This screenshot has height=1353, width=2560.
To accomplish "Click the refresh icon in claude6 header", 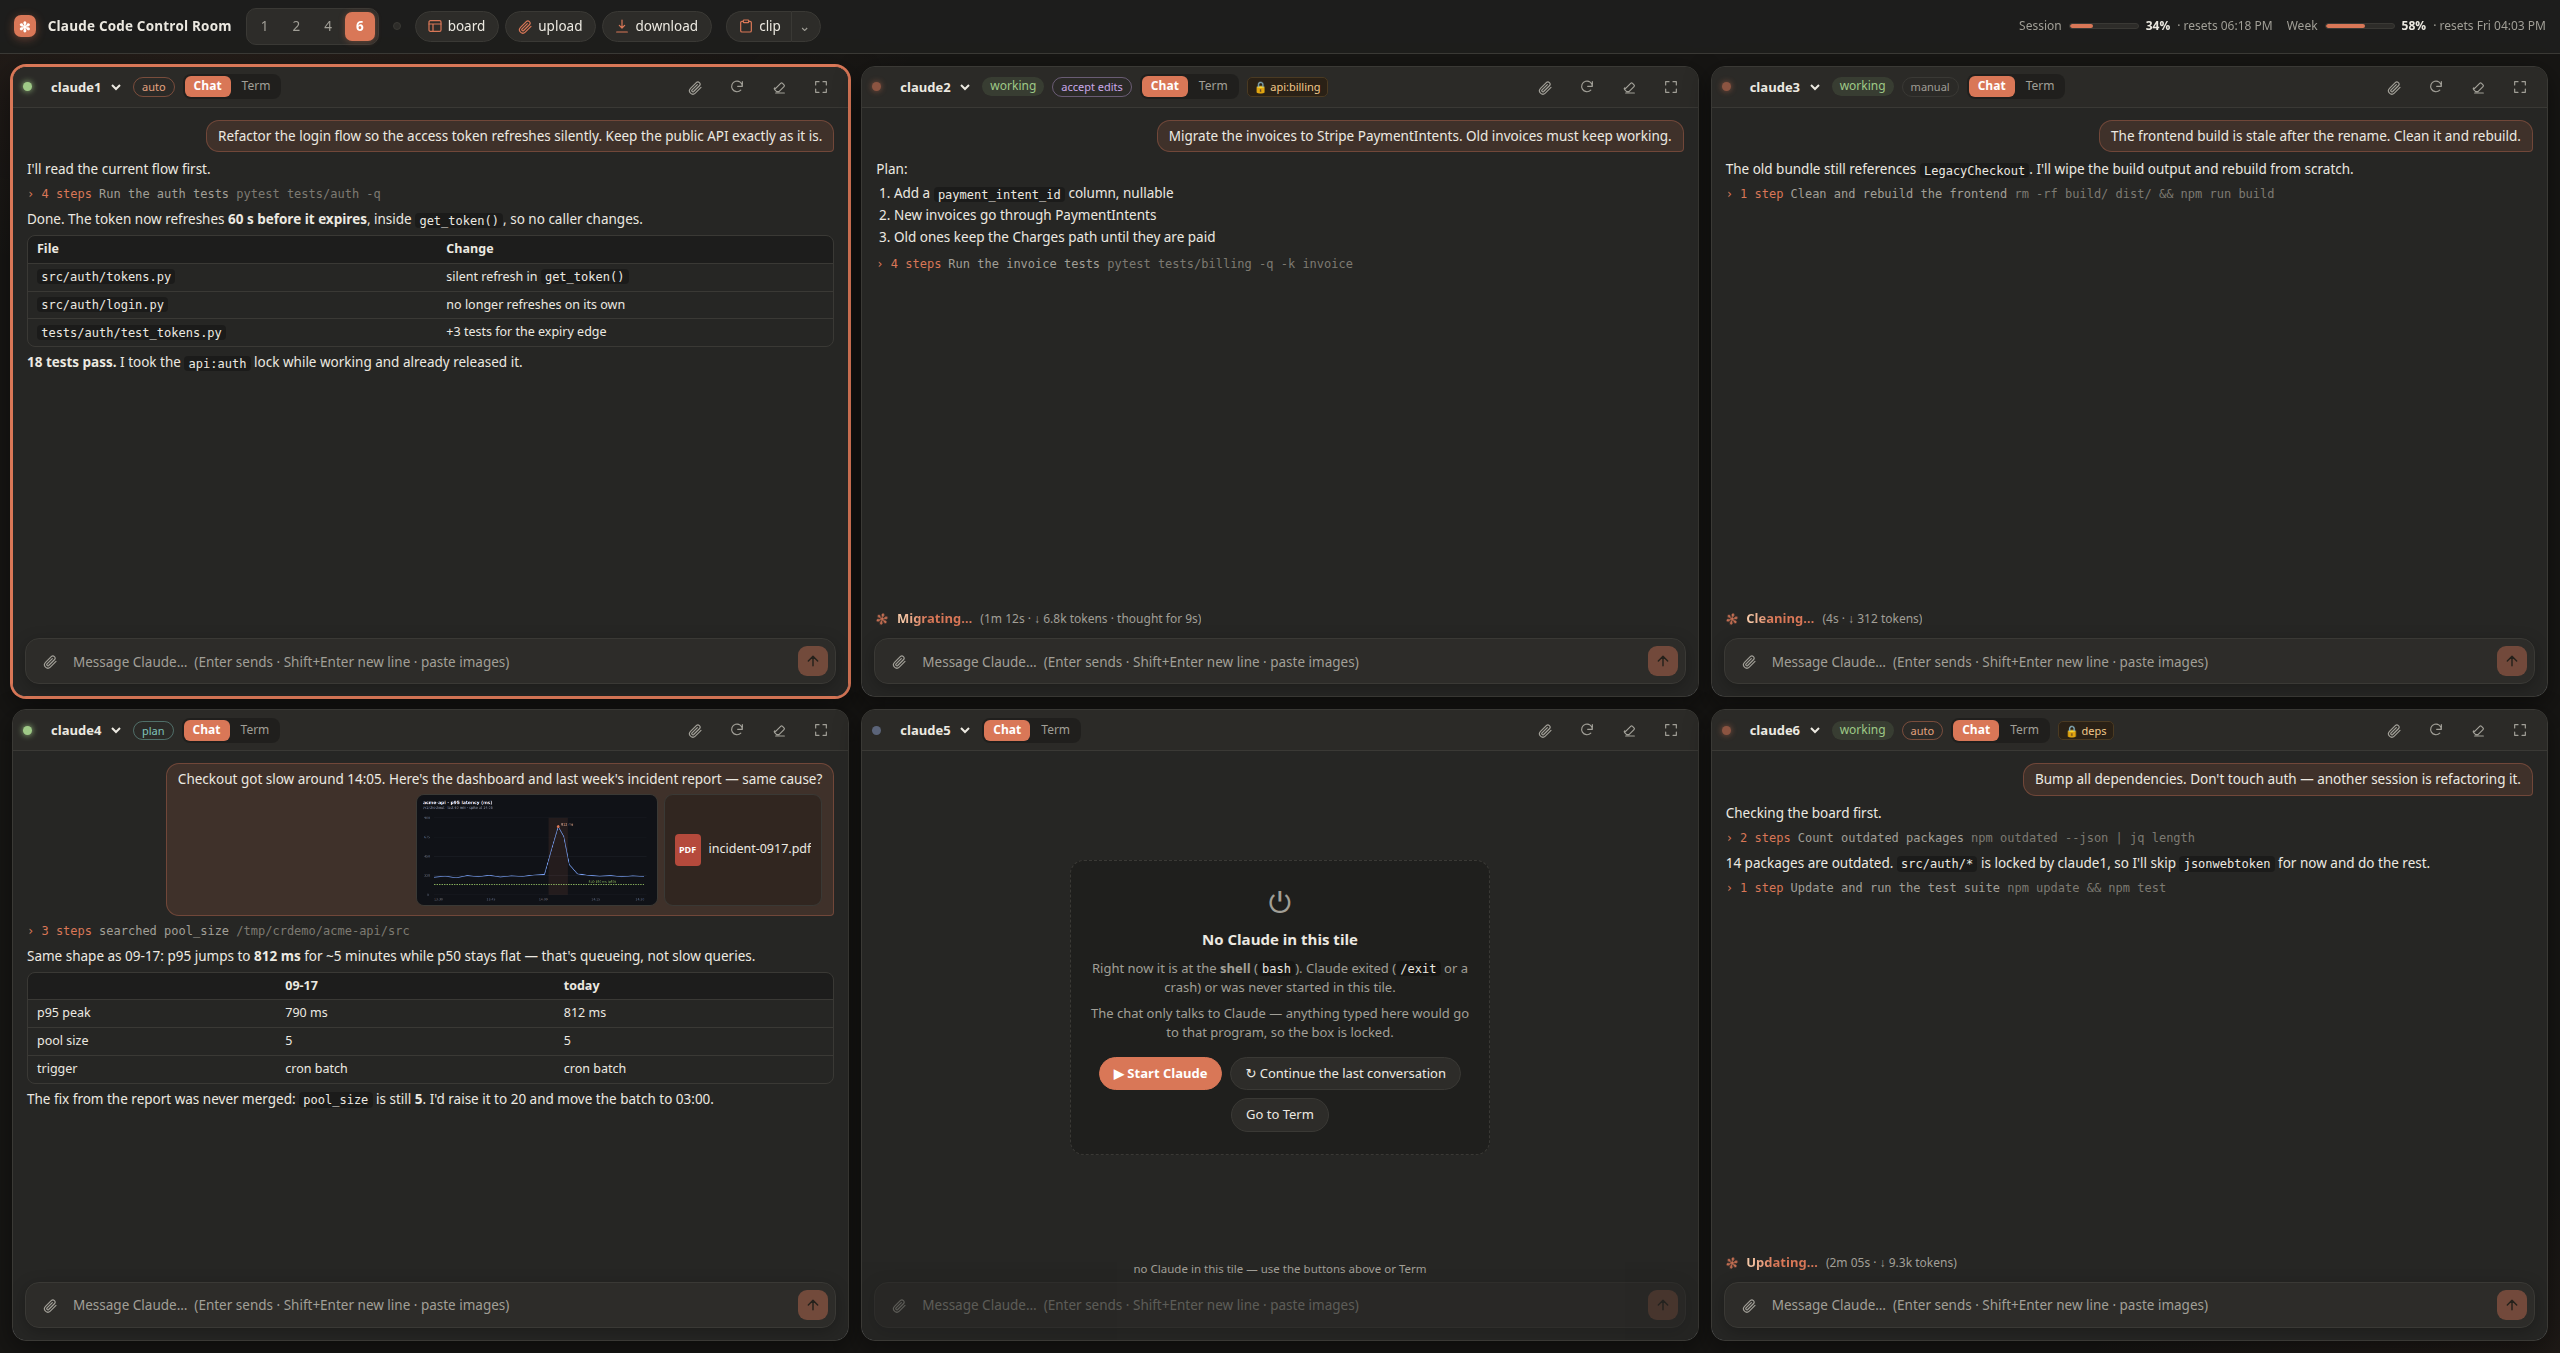I will (2436, 730).
